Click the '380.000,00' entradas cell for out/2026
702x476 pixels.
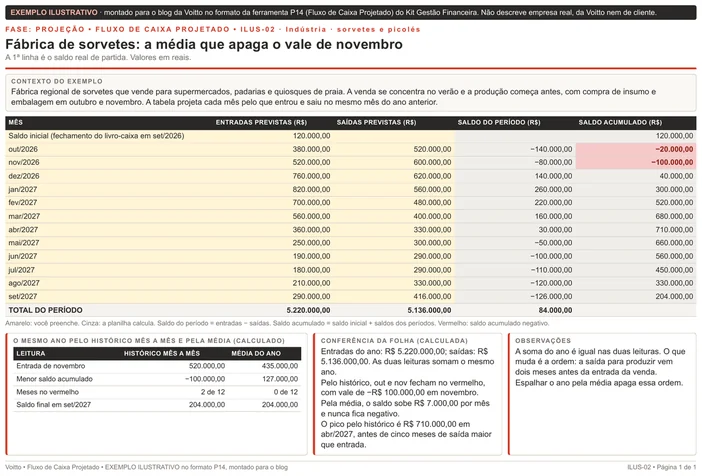311,149
